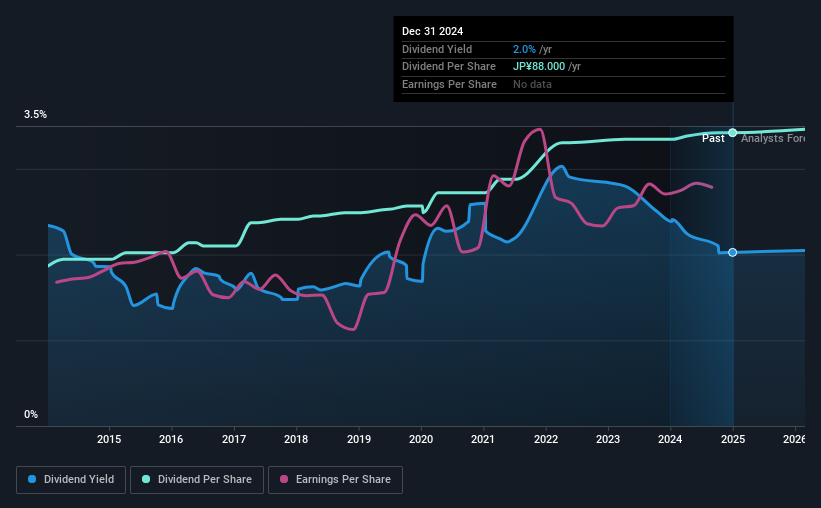Click the JP¥88.000 value in the tooltip
Screen dimensions: 821x508
point(539,67)
